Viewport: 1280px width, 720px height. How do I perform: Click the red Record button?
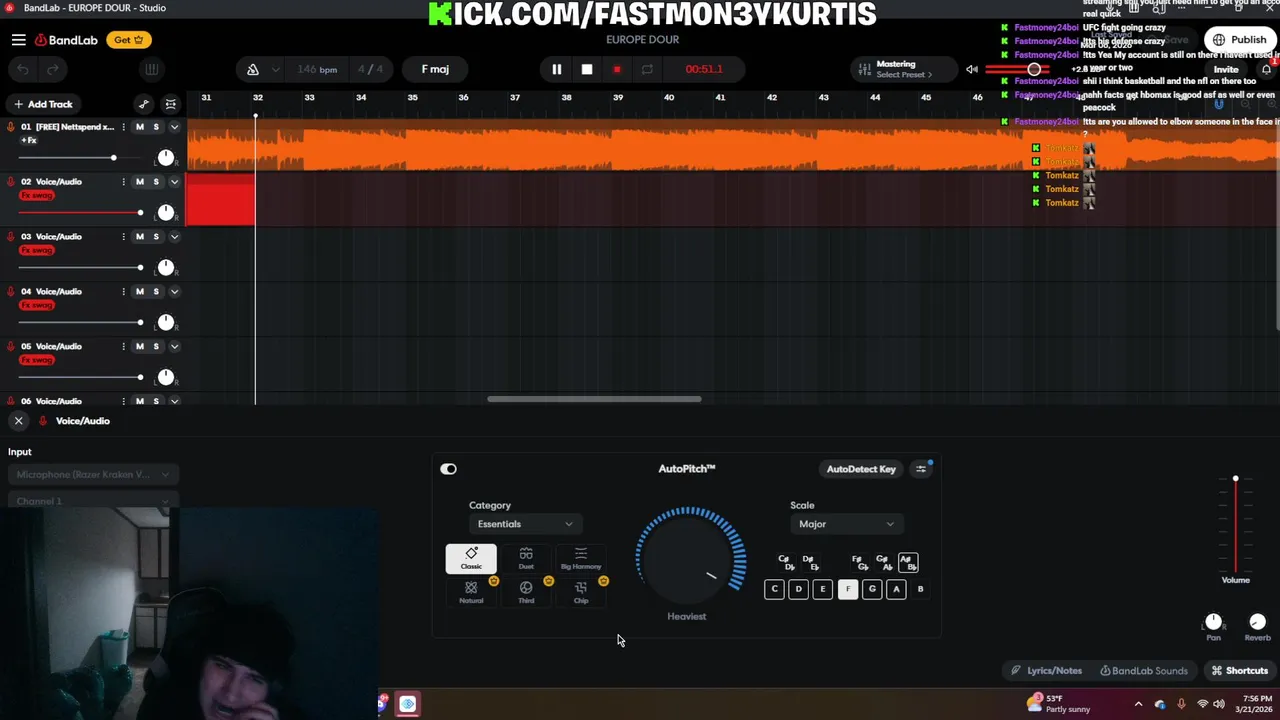[617, 69]
